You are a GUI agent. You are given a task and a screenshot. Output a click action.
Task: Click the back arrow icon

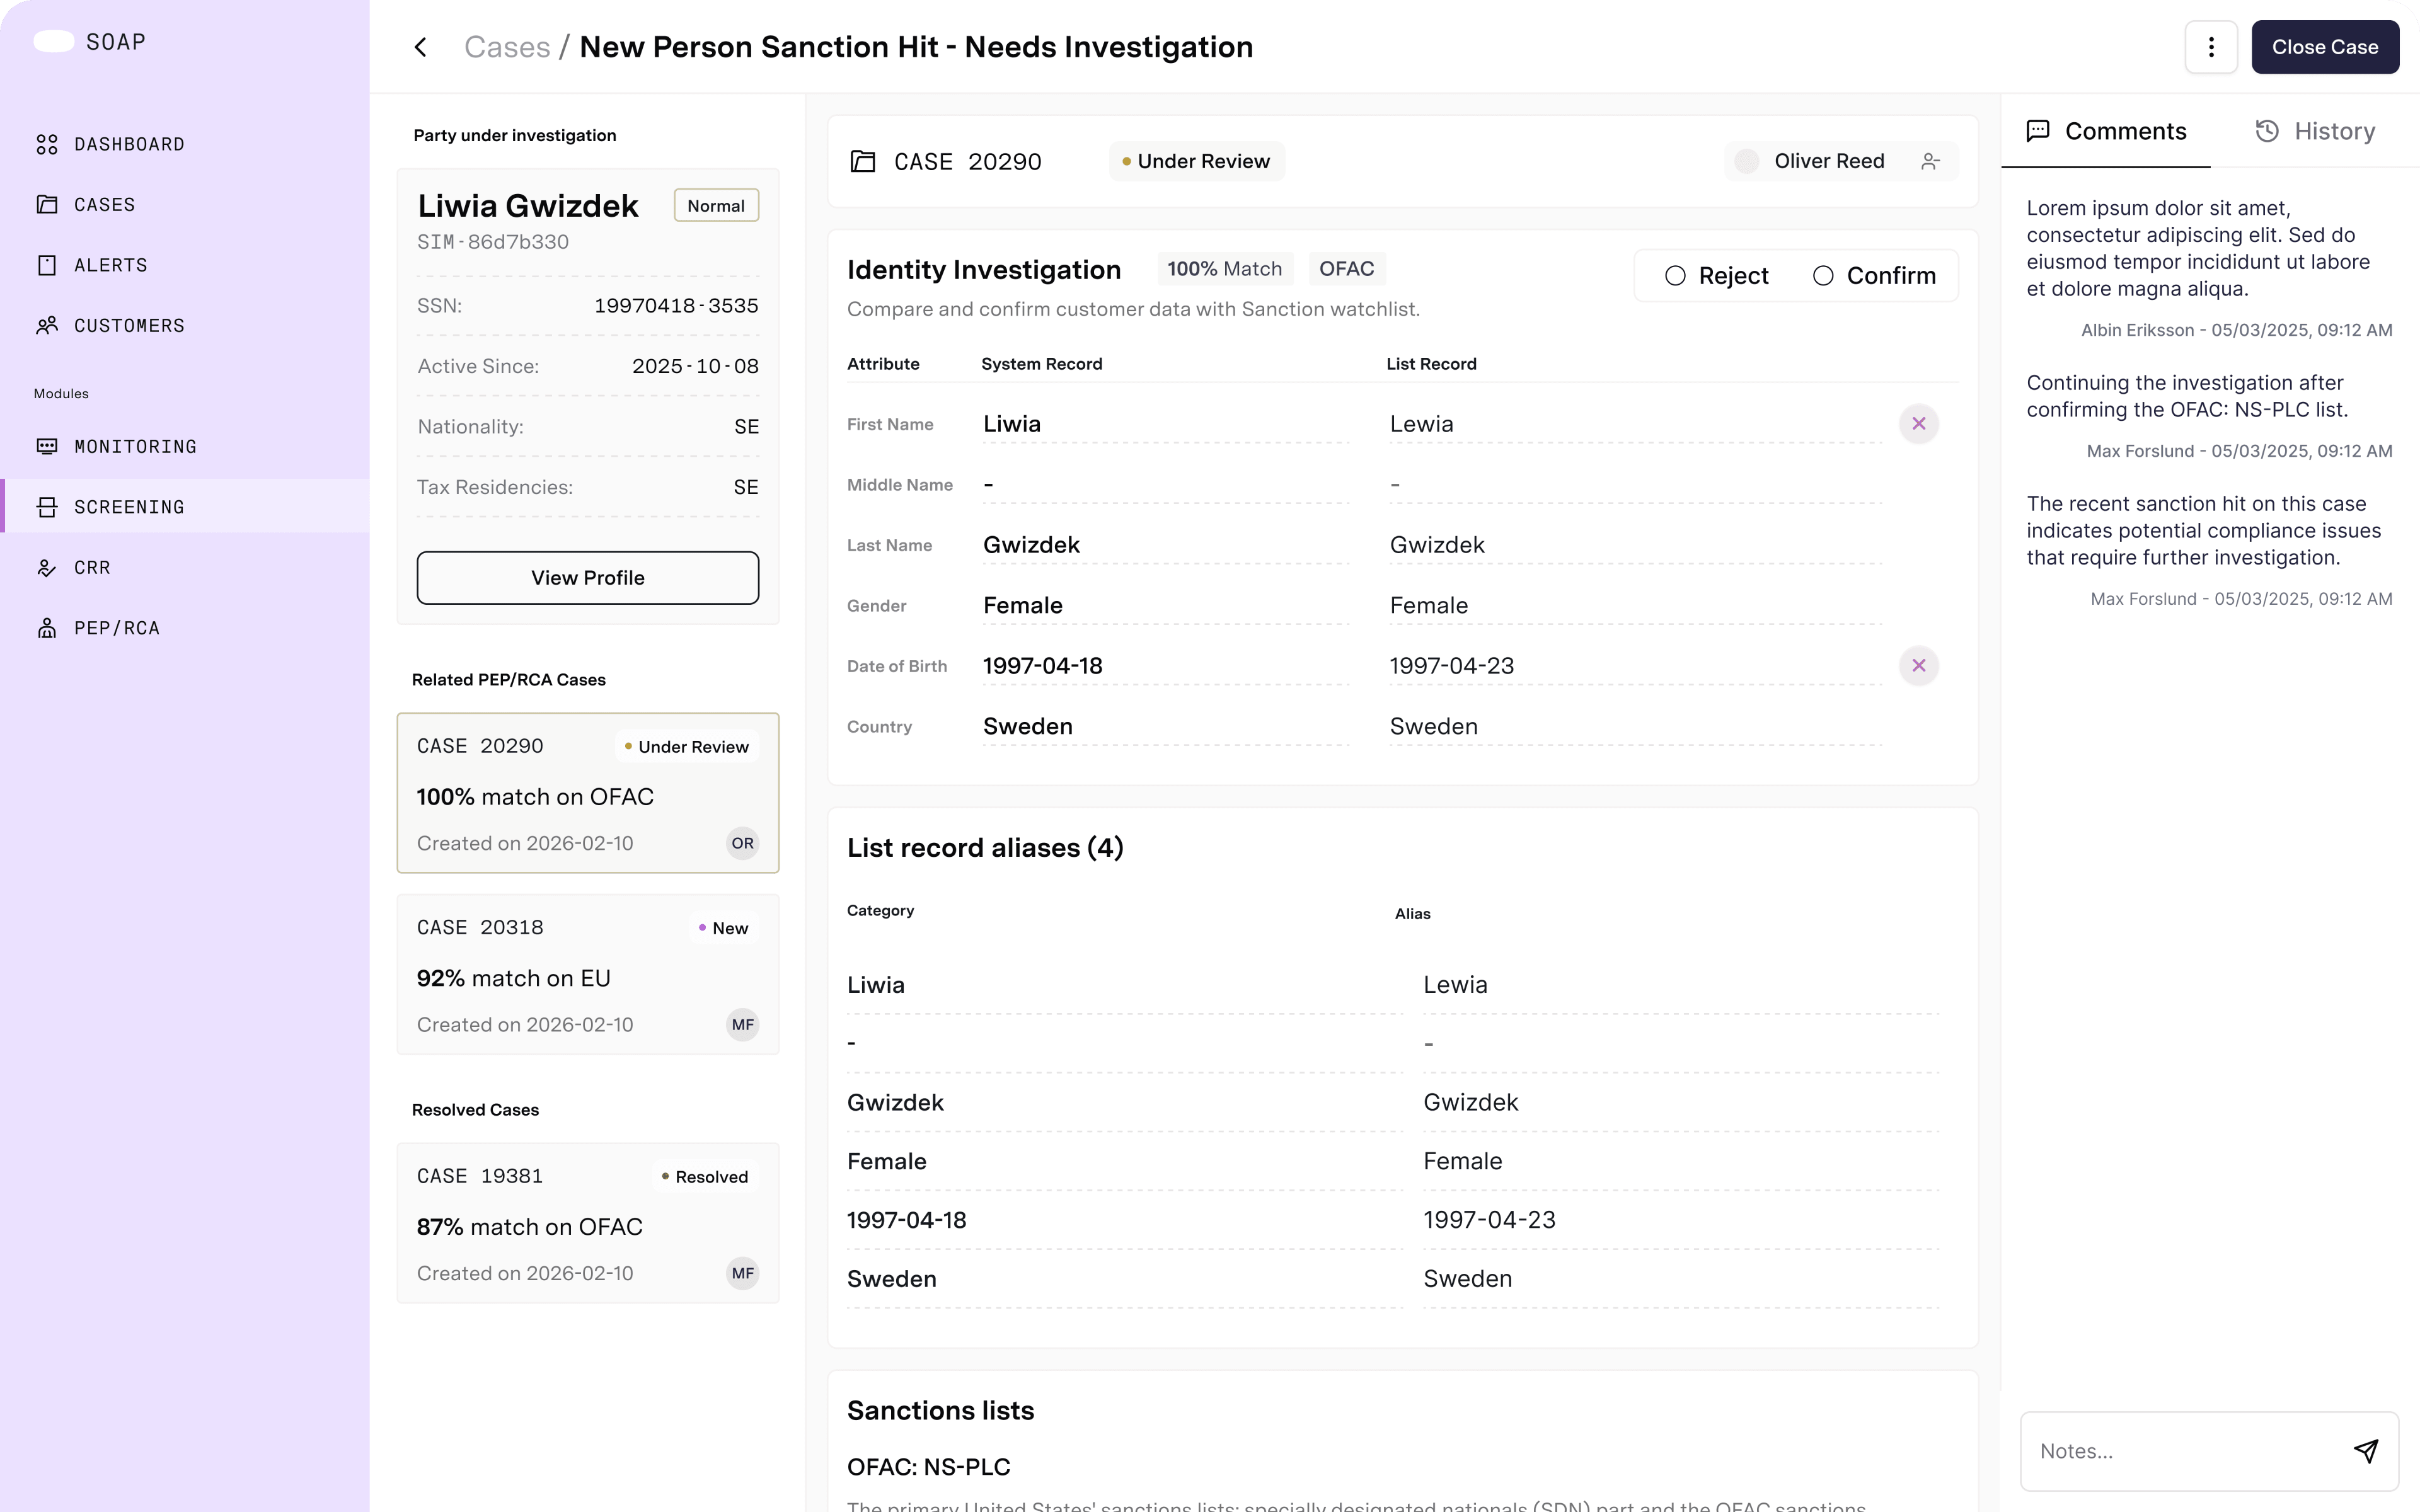(x=421, y=47)
